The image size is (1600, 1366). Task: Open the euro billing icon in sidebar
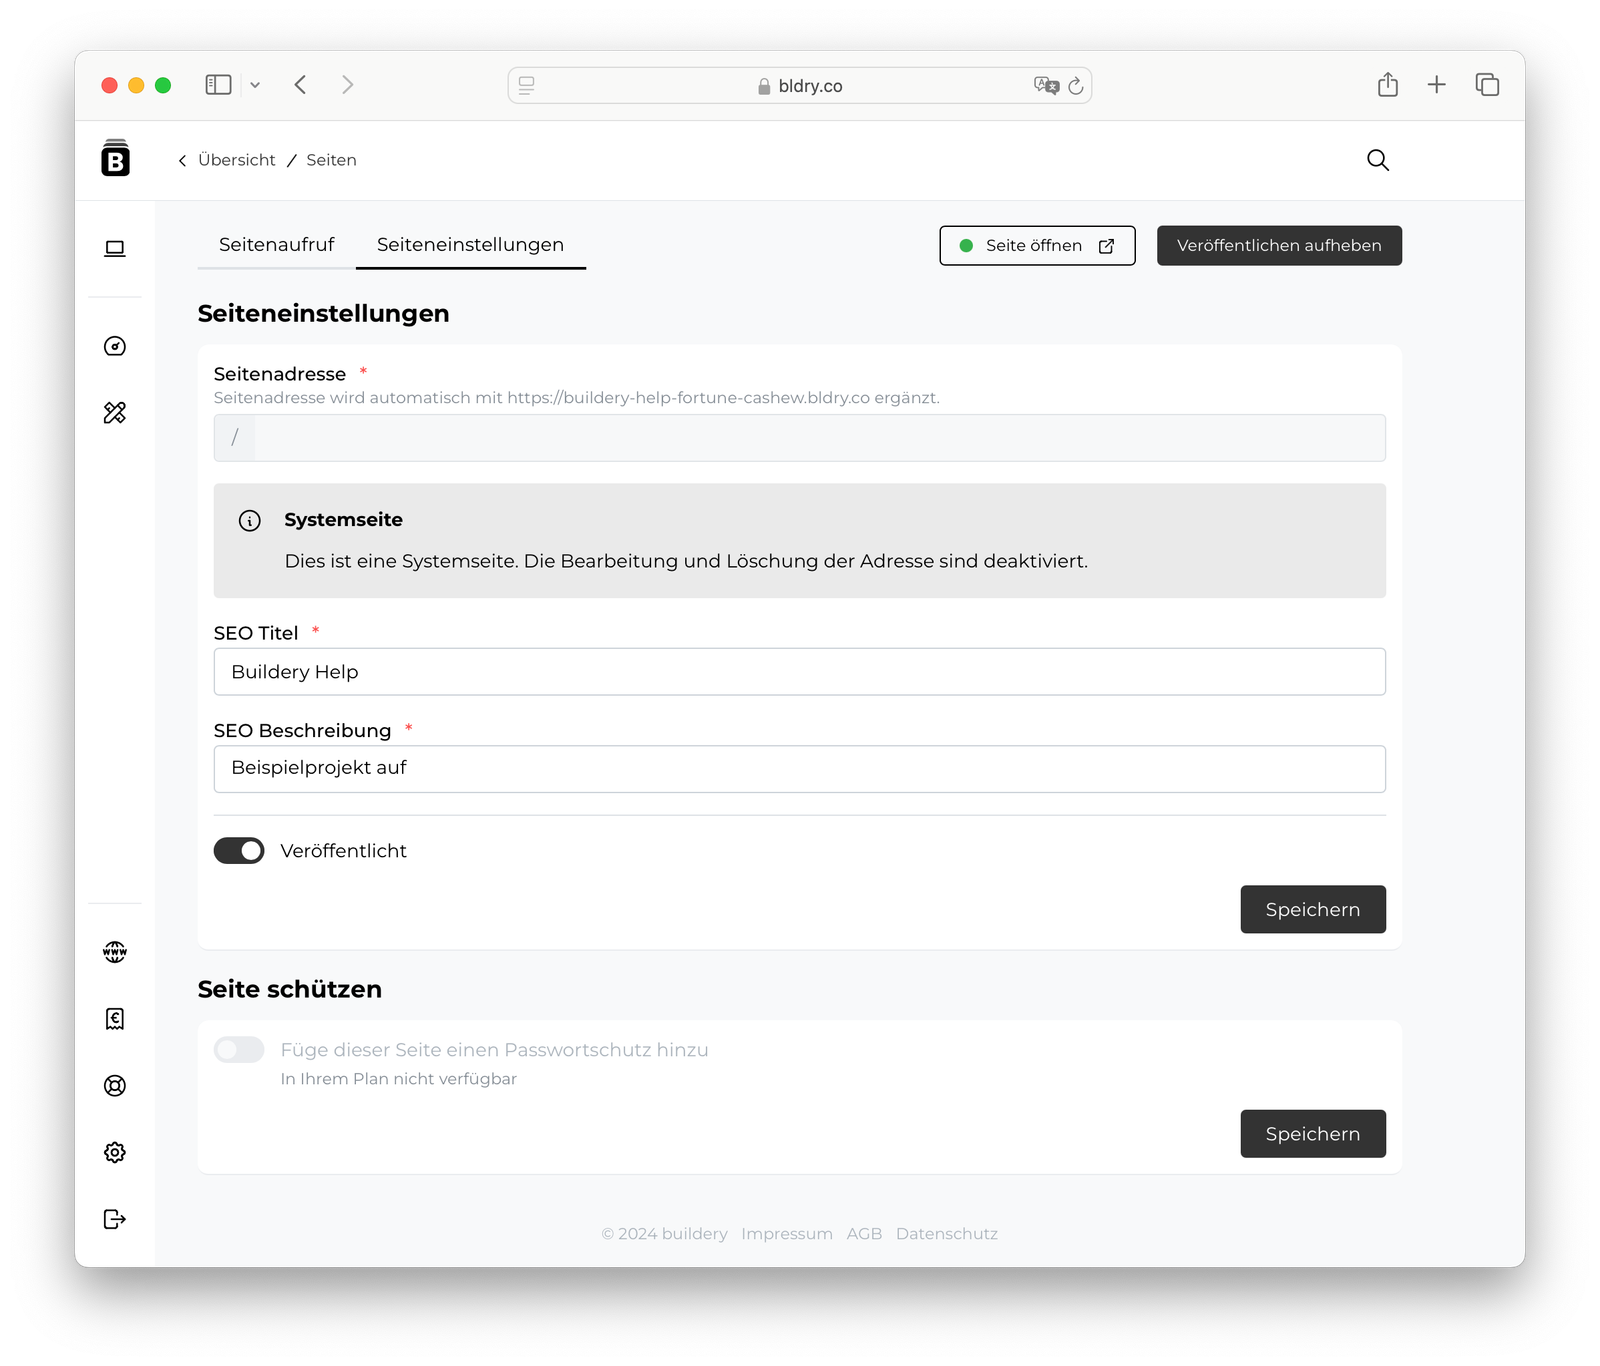[115, 1018]
